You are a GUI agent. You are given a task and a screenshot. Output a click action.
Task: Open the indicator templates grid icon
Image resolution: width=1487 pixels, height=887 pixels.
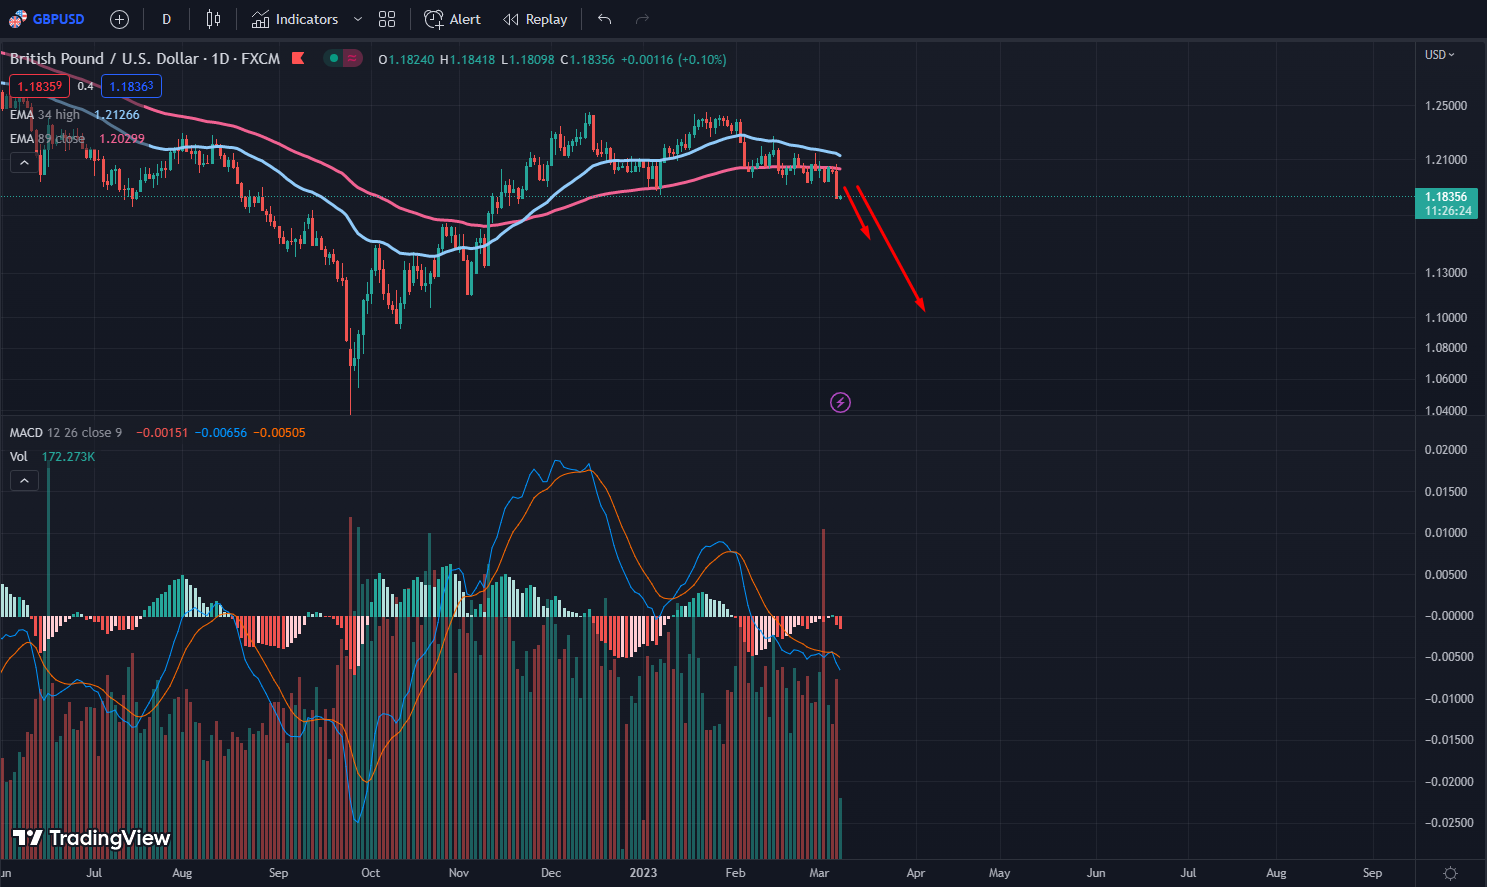387,19
